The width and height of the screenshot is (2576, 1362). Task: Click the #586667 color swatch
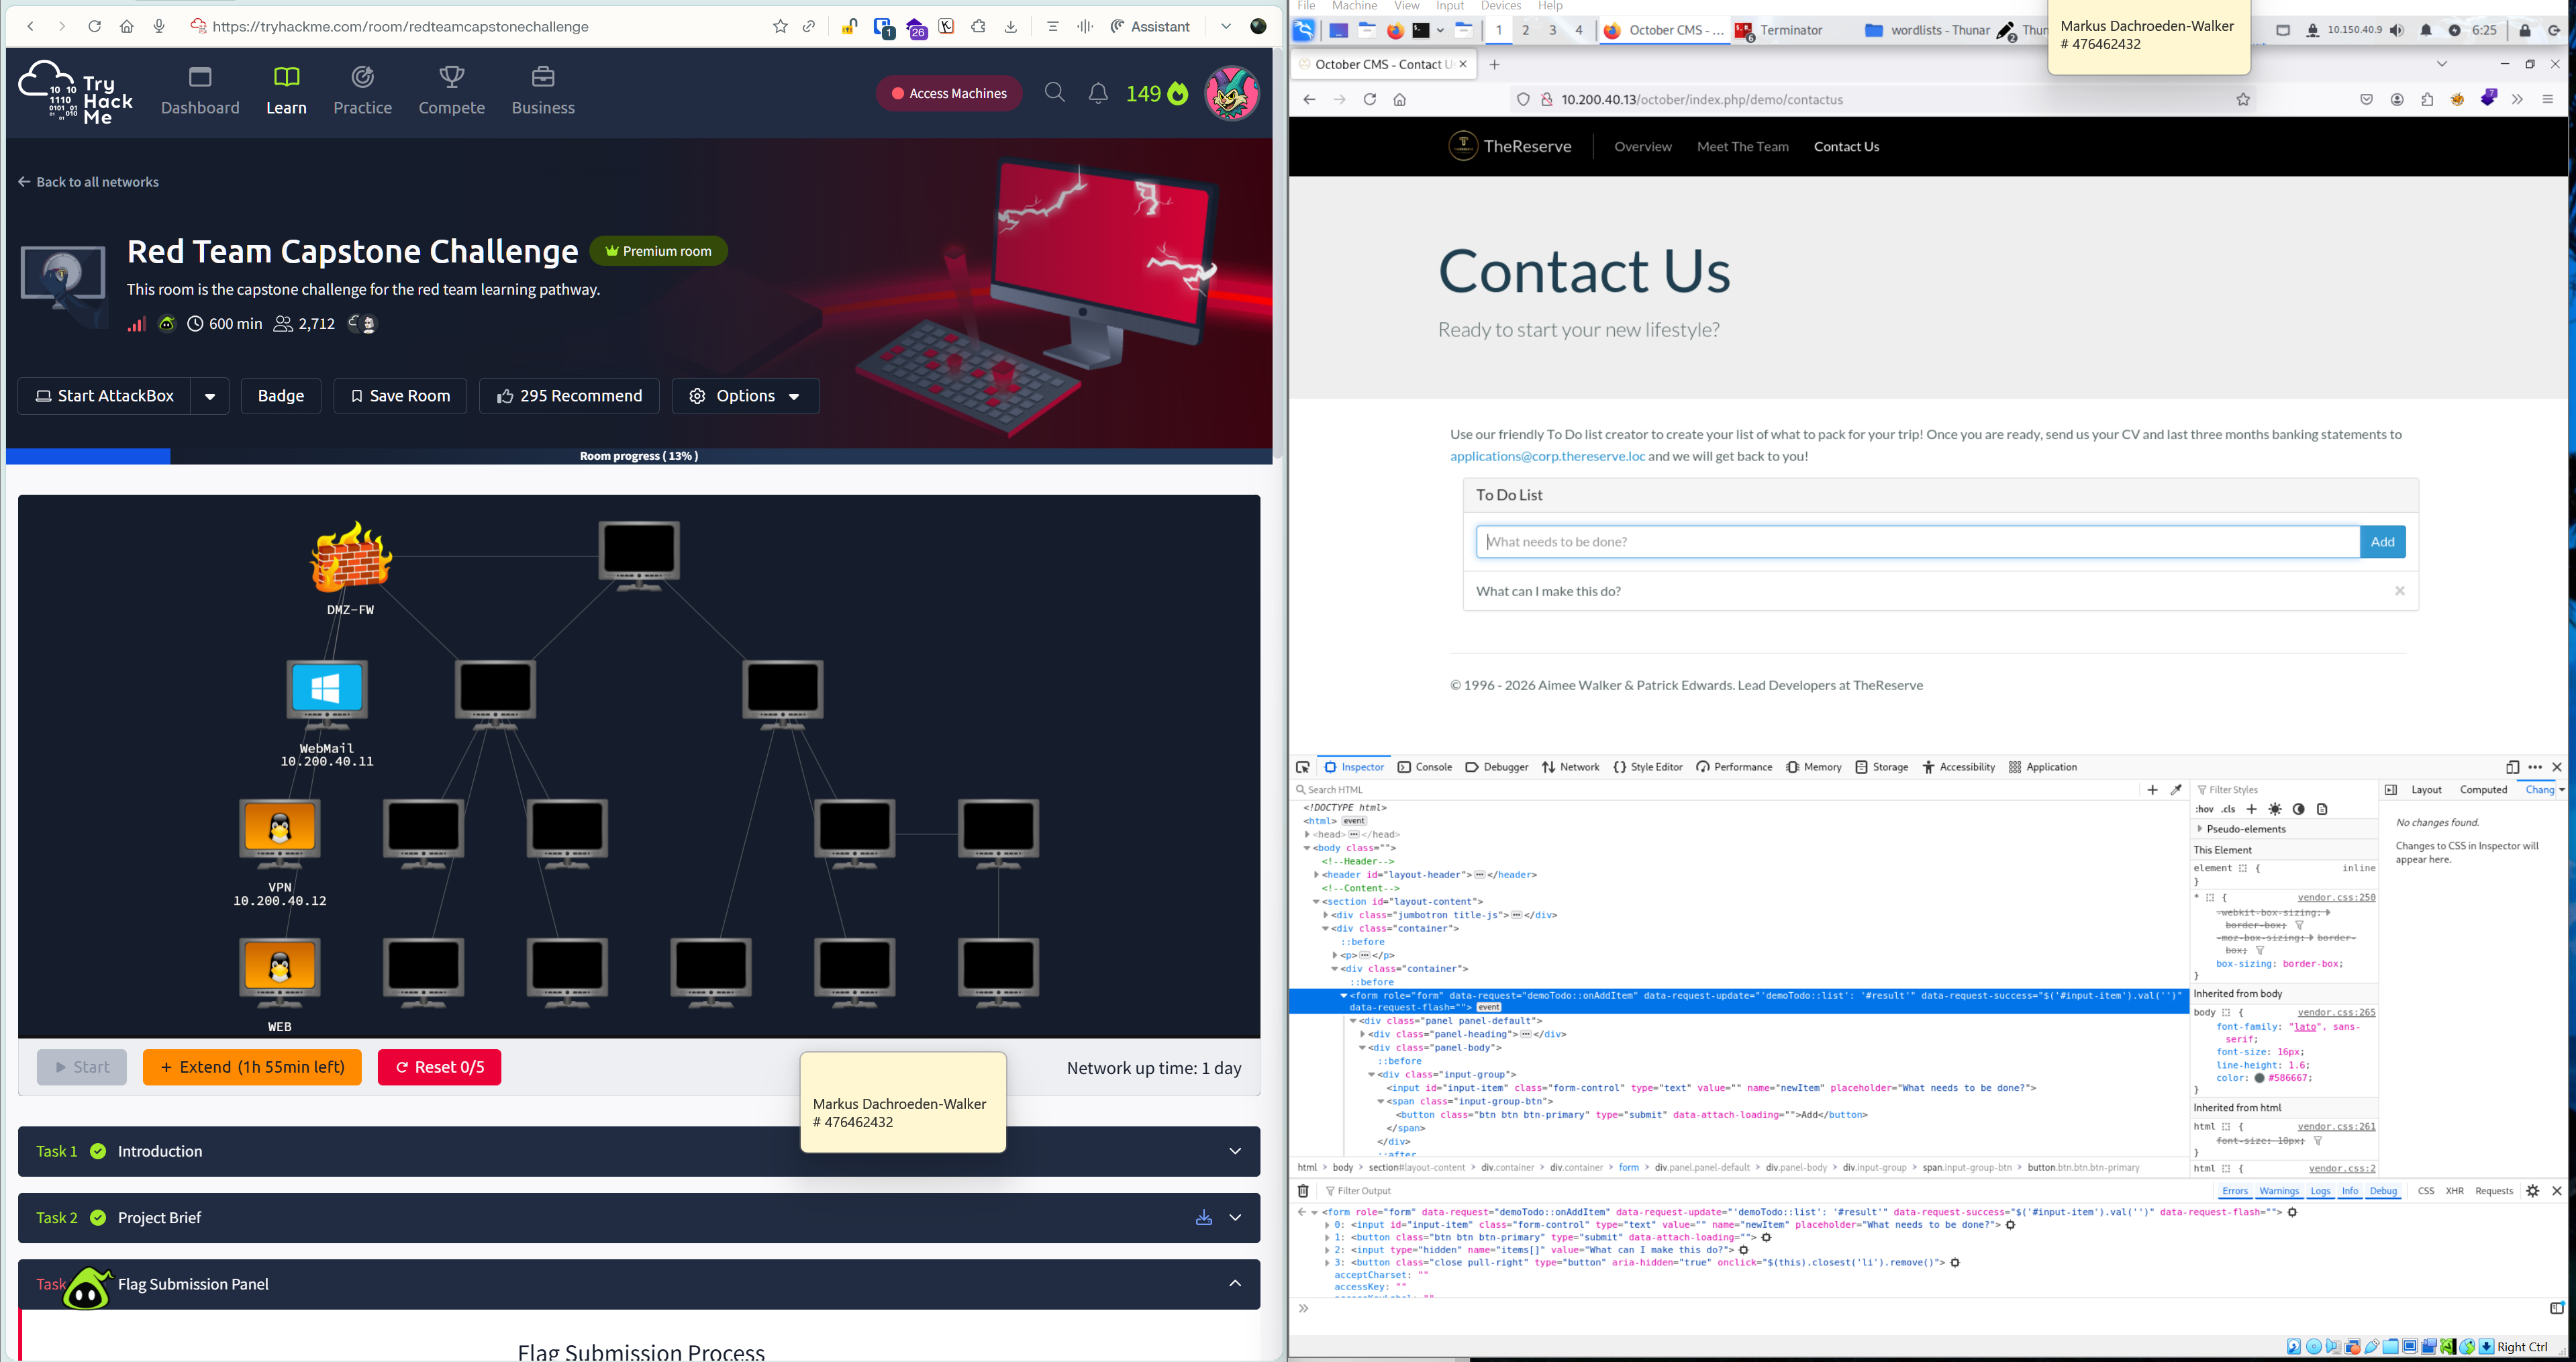(2259, 1078)
